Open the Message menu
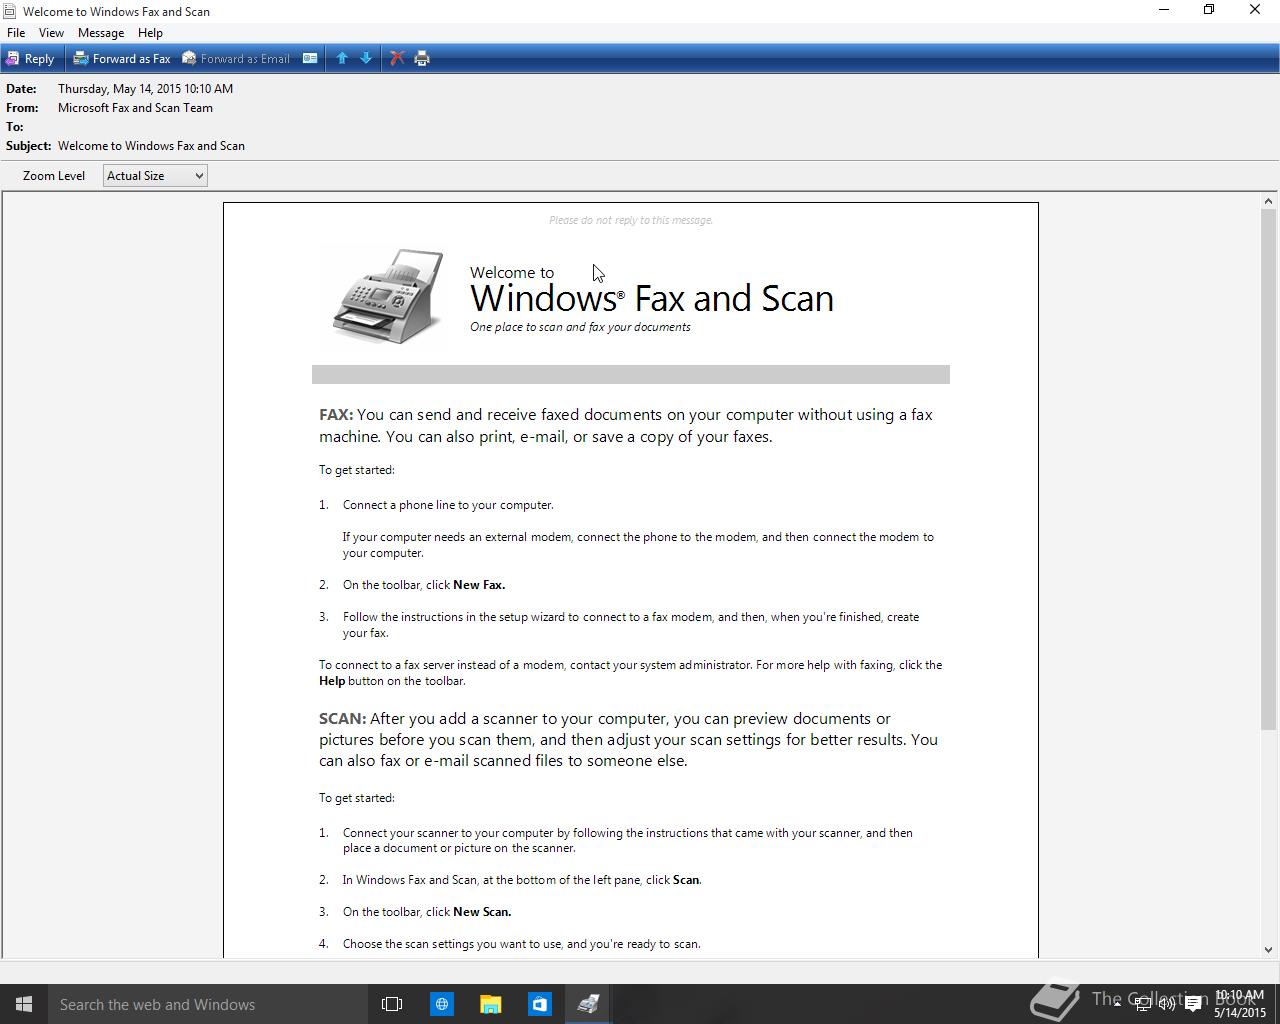 (x=101, y=33)
